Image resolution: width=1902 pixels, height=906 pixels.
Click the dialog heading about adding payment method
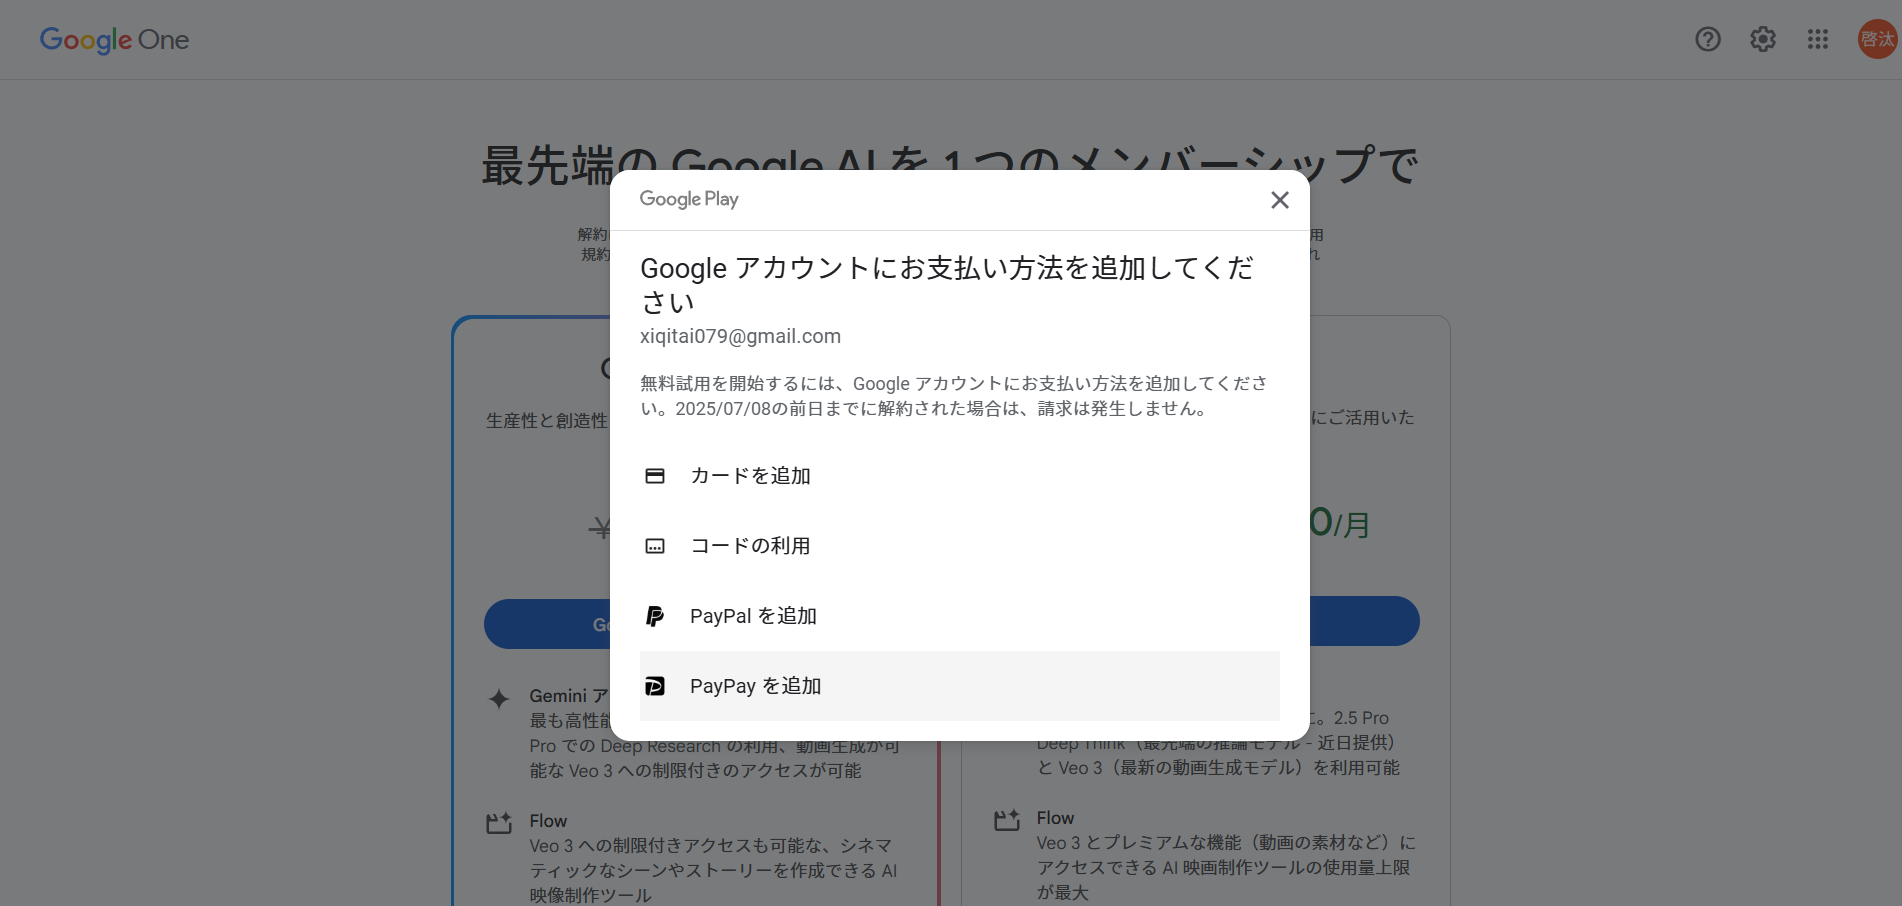pyautogui.click(x=947, y=285)
